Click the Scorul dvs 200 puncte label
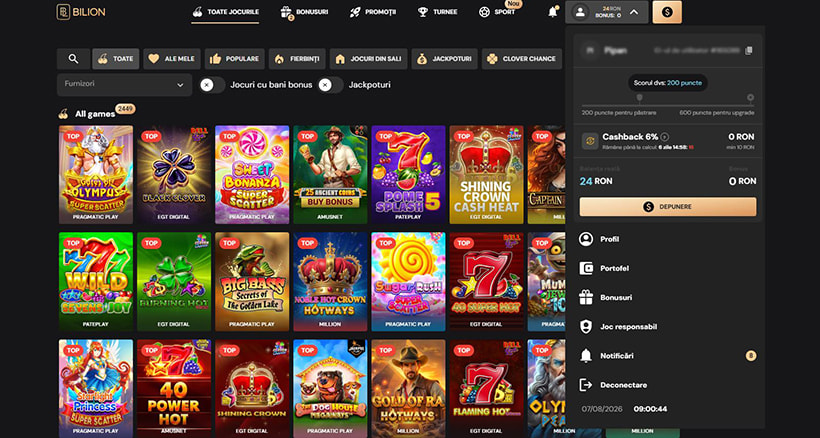 click(668, 83)
